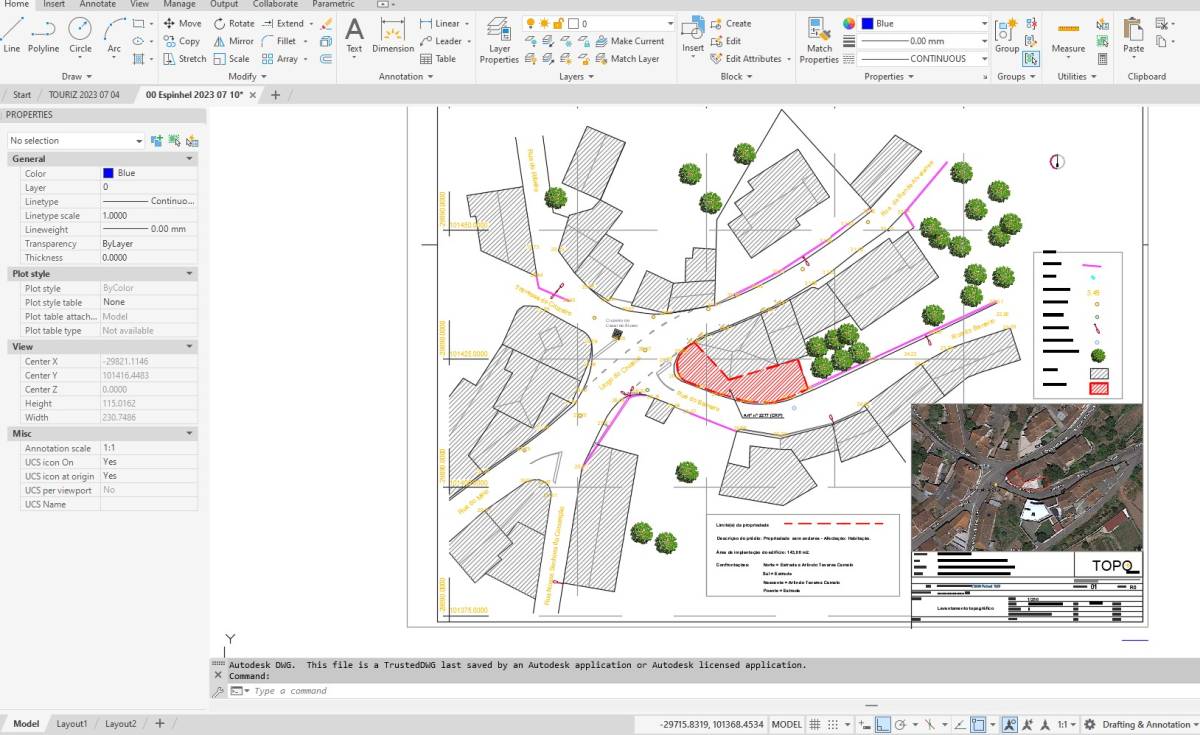
Task: Close the 00 Espinhel 2023 07 10 tab
Action: point(253,95)
